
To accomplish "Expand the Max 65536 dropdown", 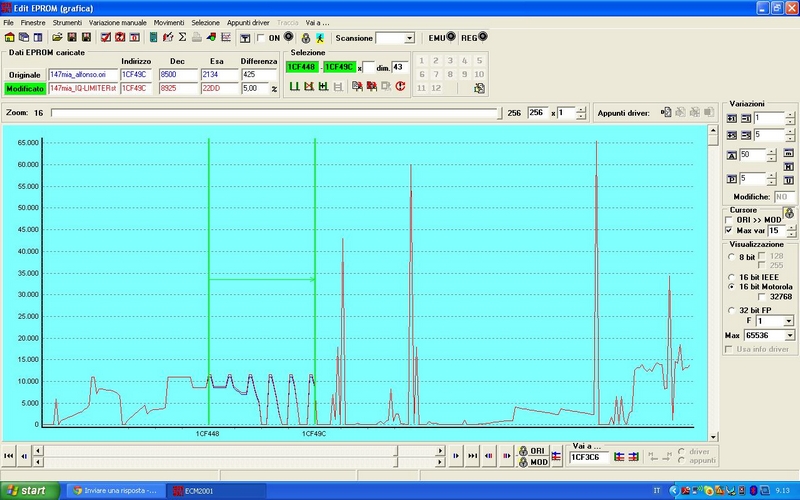I will point(789,334).
